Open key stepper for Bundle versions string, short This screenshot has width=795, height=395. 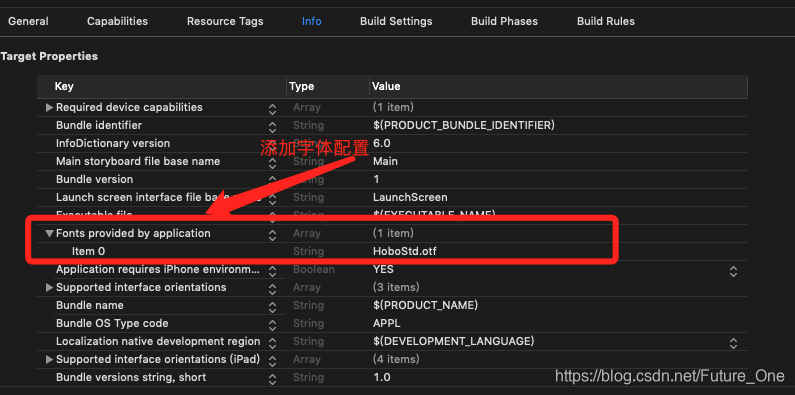(x=272, y=379)
